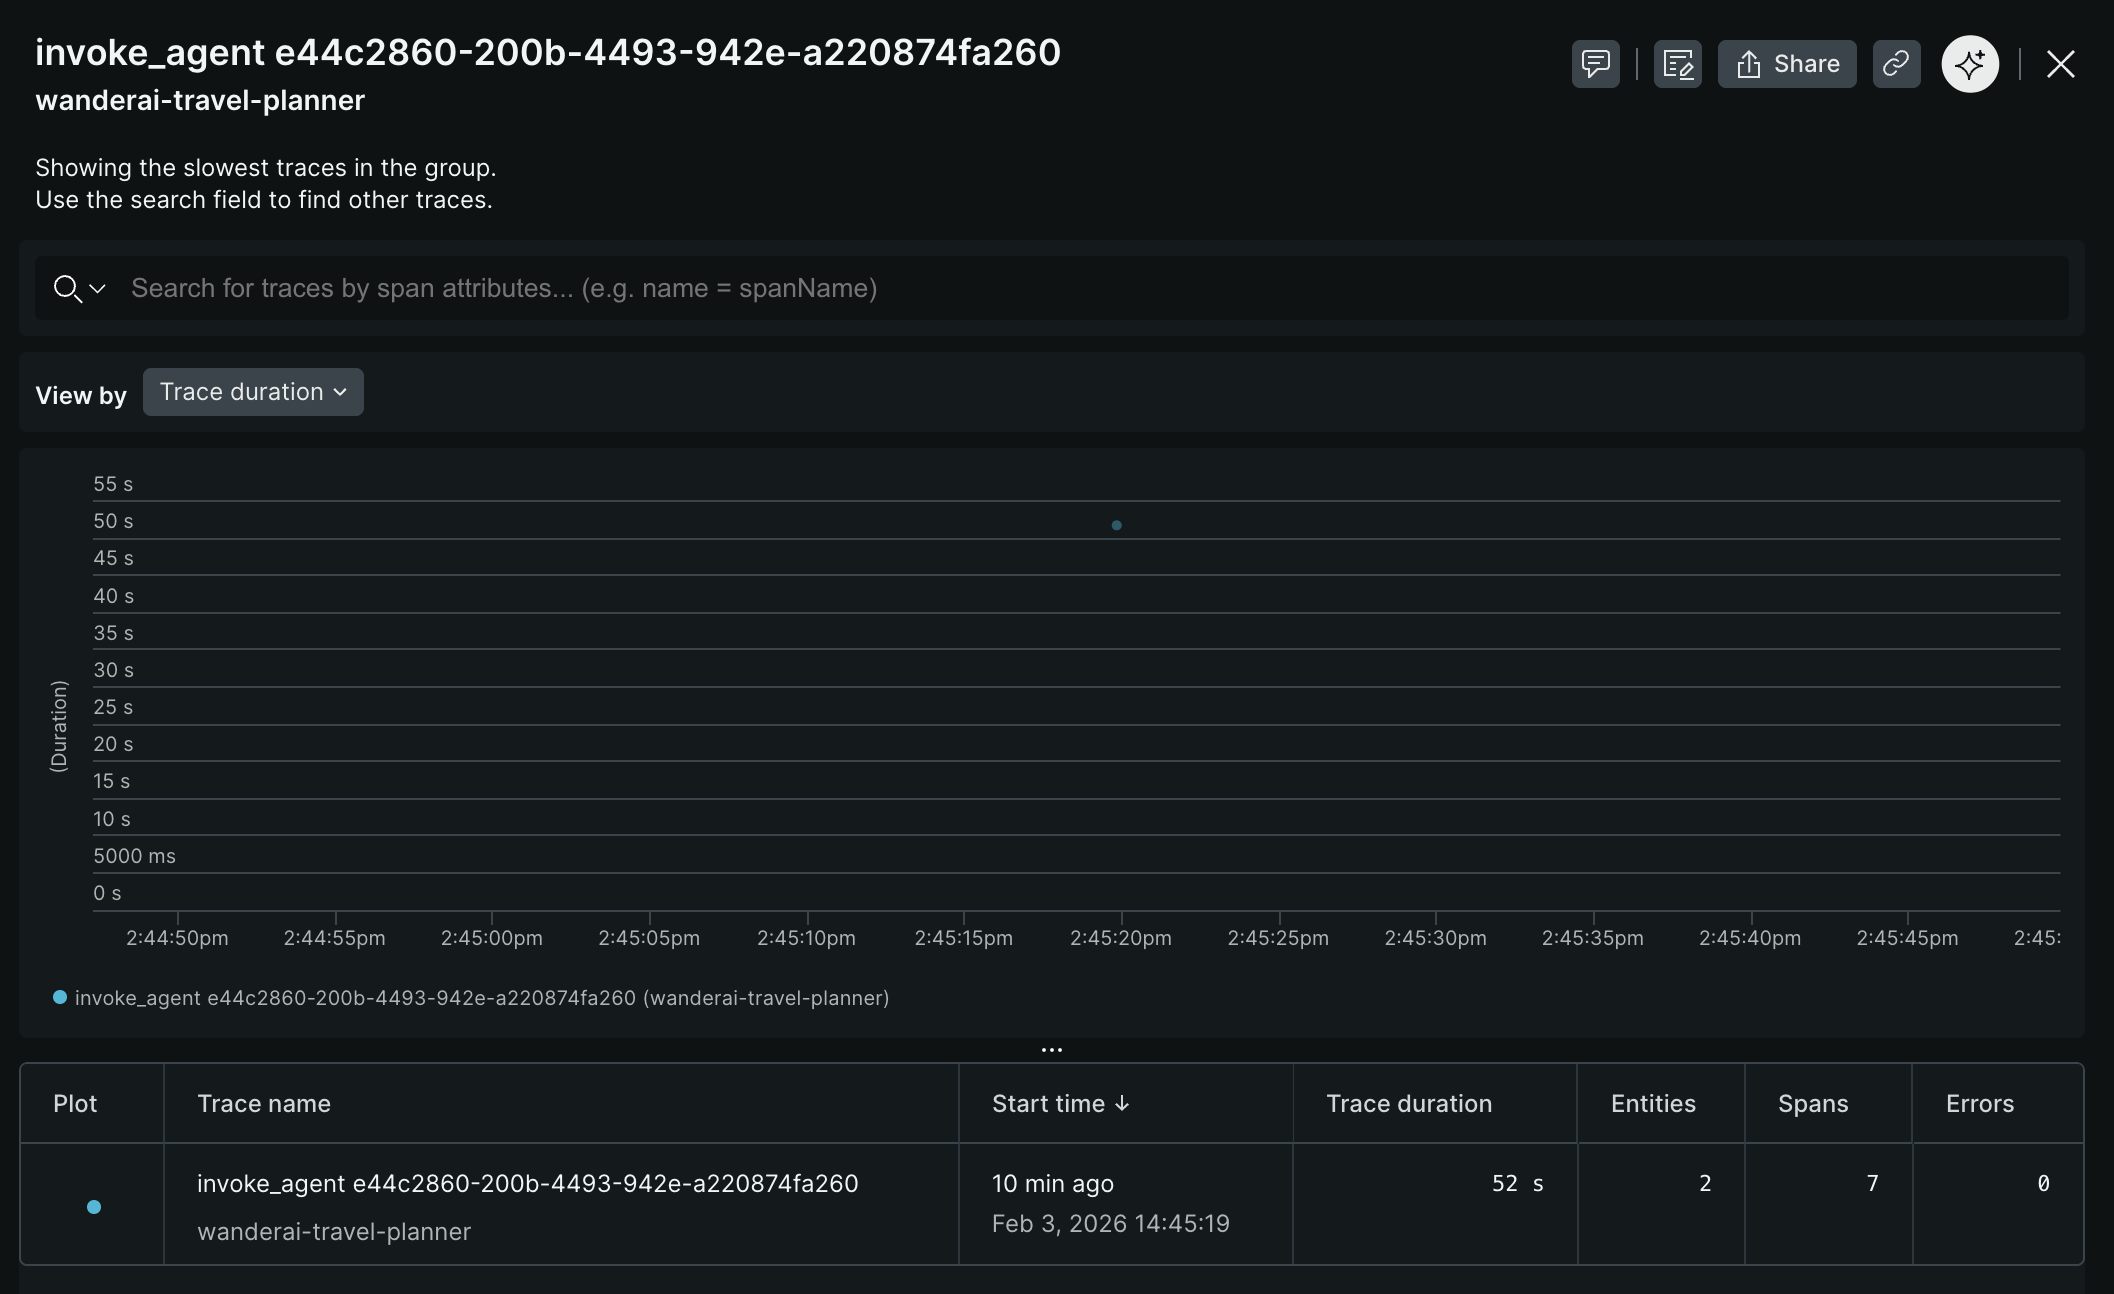Click the Errors column header
The image size is (2114, 1294).
tap(1979, 1103)
